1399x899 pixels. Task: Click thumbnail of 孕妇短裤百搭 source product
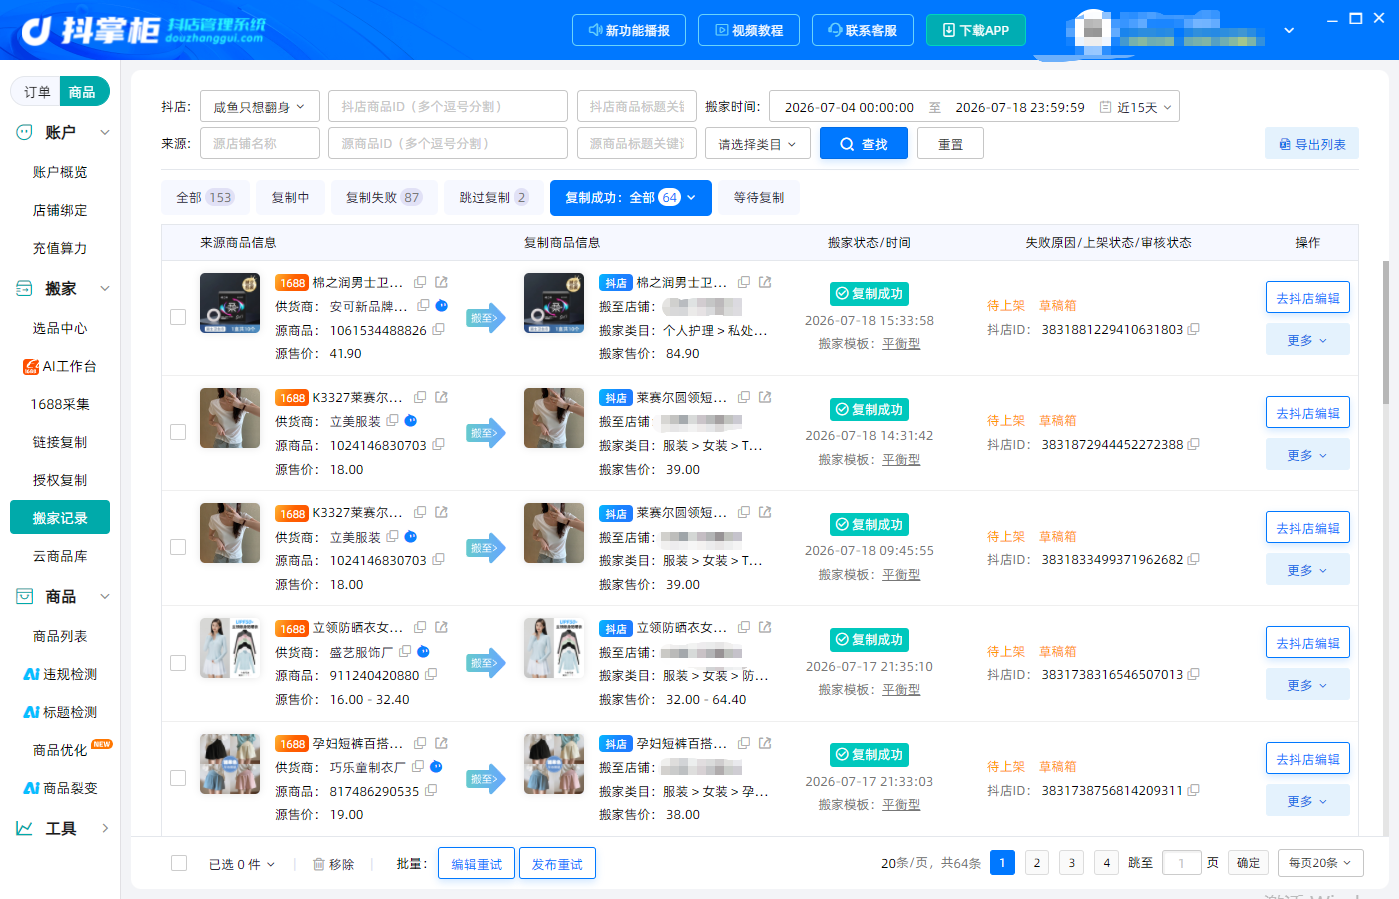point(230,764)
